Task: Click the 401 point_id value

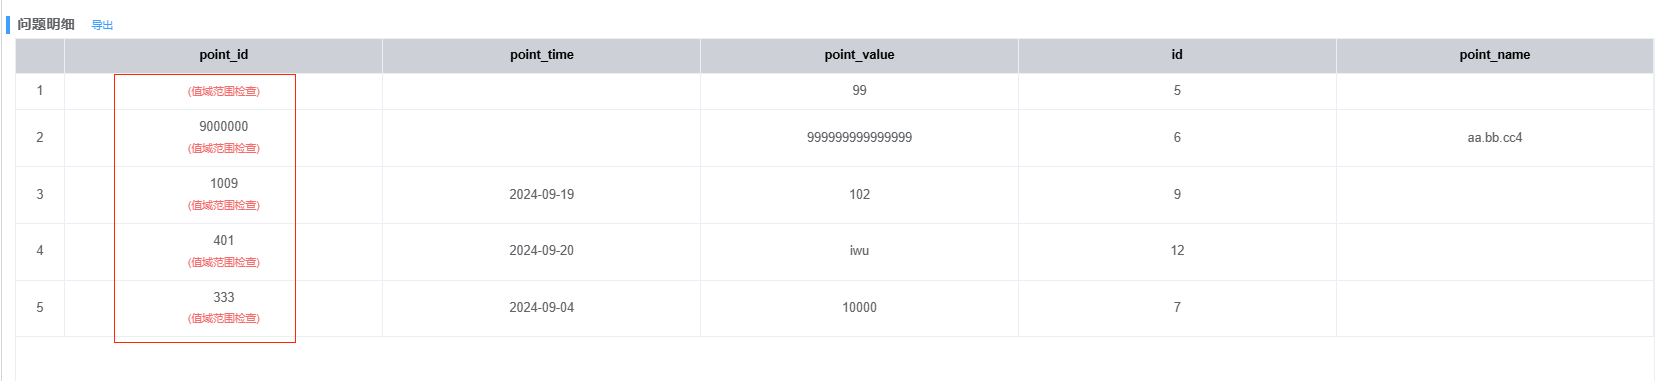Action: pos(224,241)
